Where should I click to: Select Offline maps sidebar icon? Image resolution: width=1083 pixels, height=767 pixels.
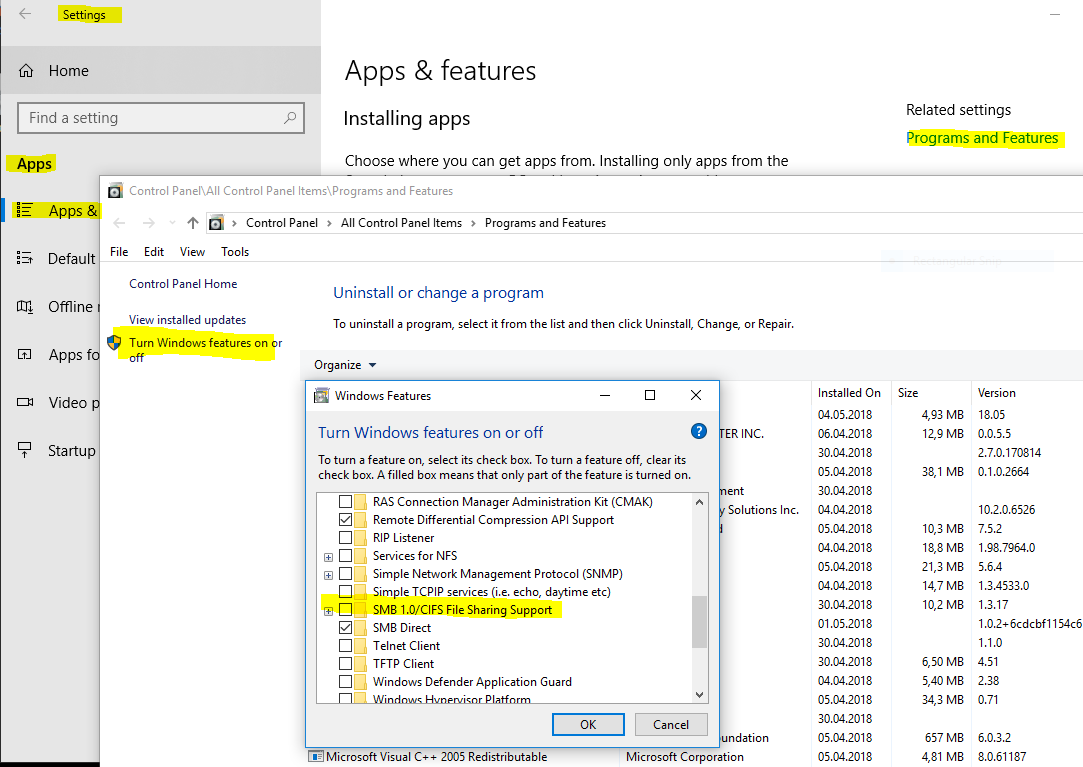pyautogui.click(x=24, y=306)
